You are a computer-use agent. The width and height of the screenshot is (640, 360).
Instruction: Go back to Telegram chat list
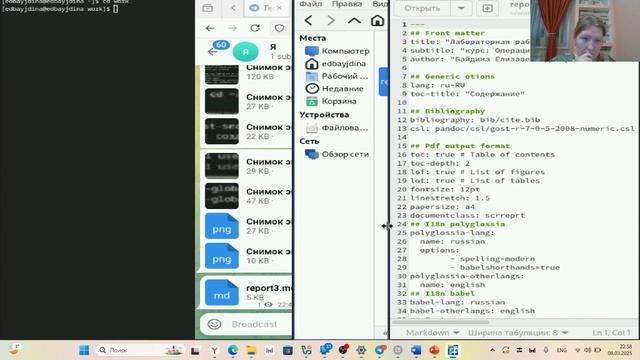213,51
